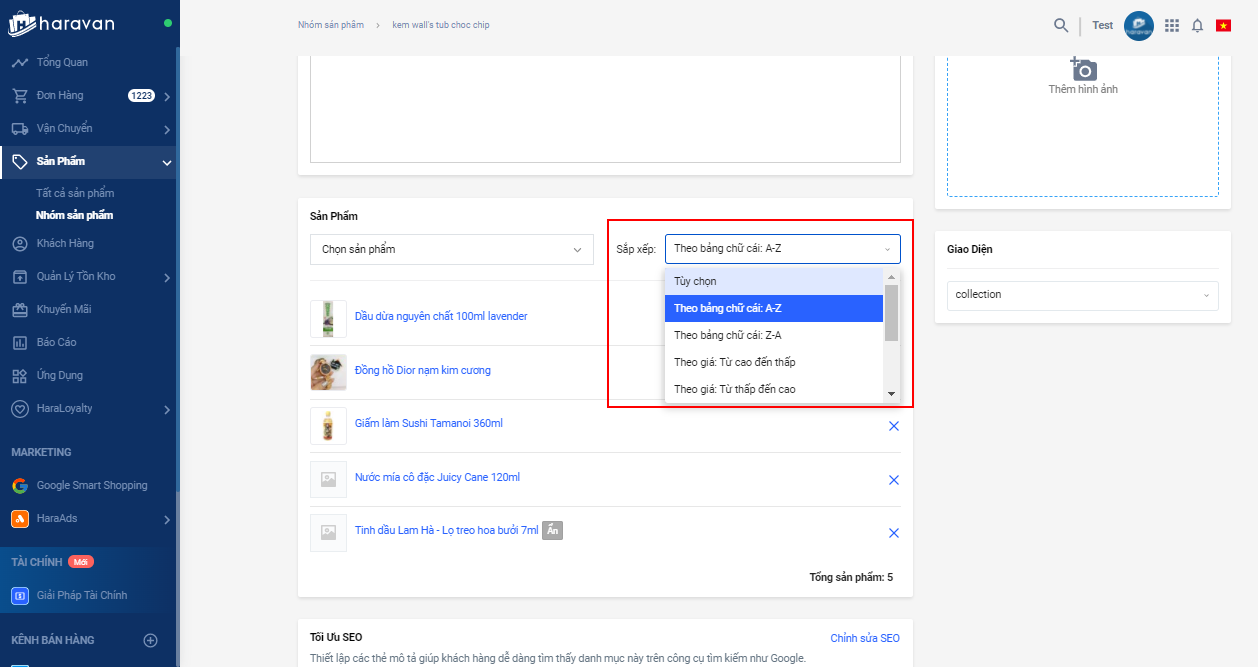Click the add image camera icon

pos(1083,69)
